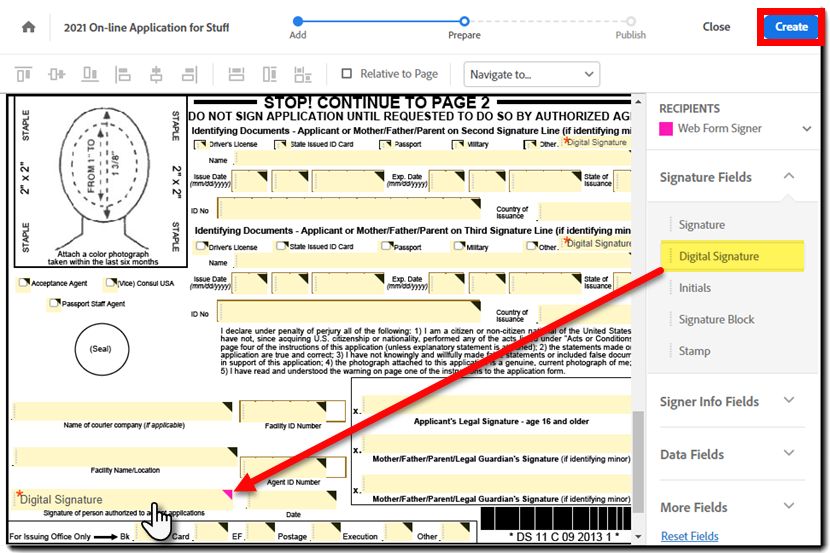Click the Align Bottom icon

click(89, 74)
